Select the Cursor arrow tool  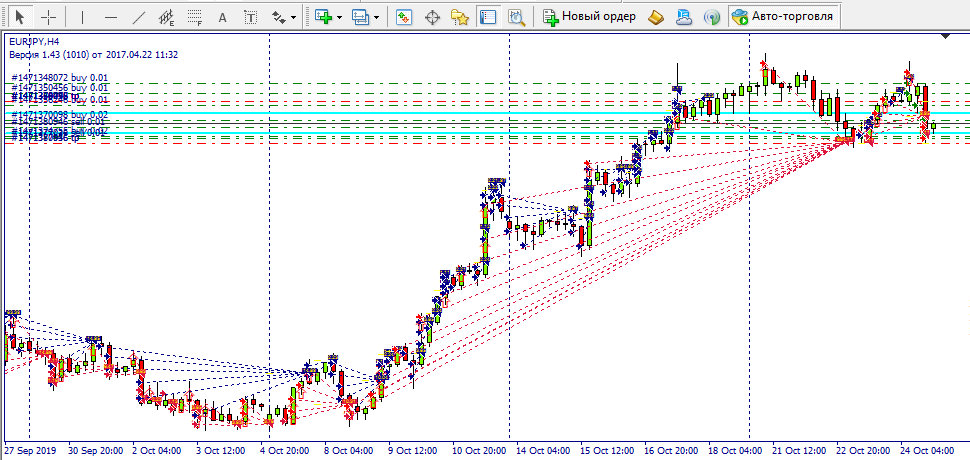pos(21,17)
